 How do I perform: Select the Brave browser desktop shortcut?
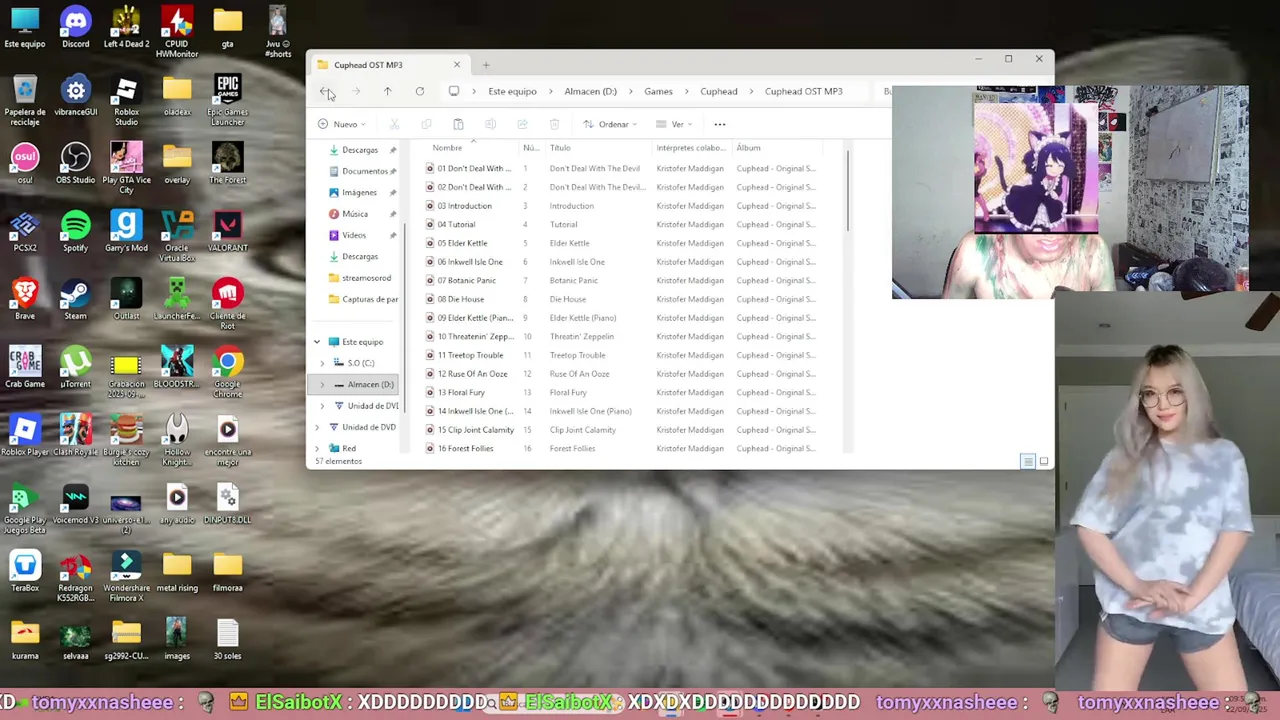point(25,300)
